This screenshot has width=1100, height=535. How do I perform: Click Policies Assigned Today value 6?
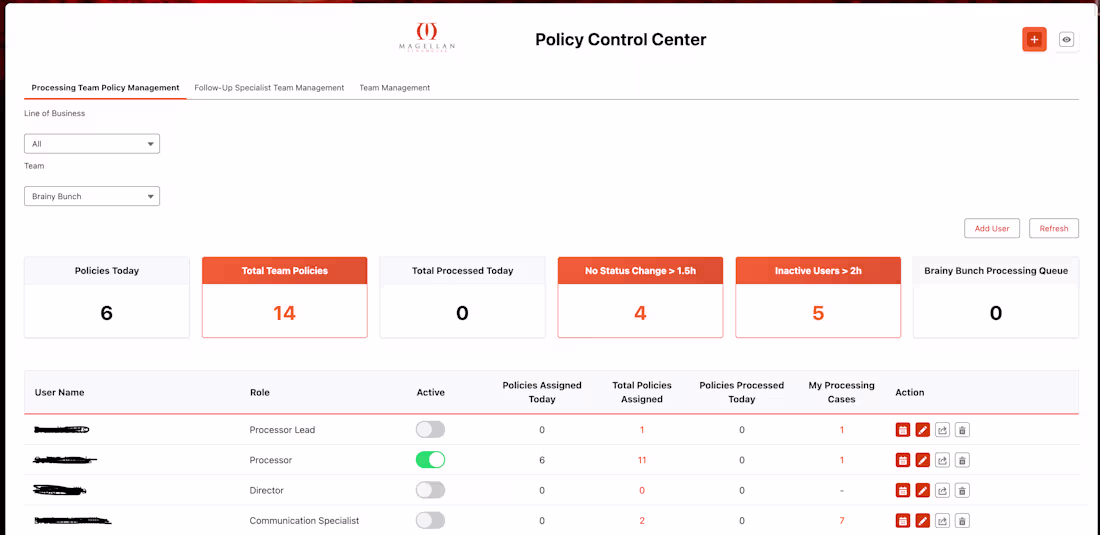pyautogui.click(x=542, y=461)
